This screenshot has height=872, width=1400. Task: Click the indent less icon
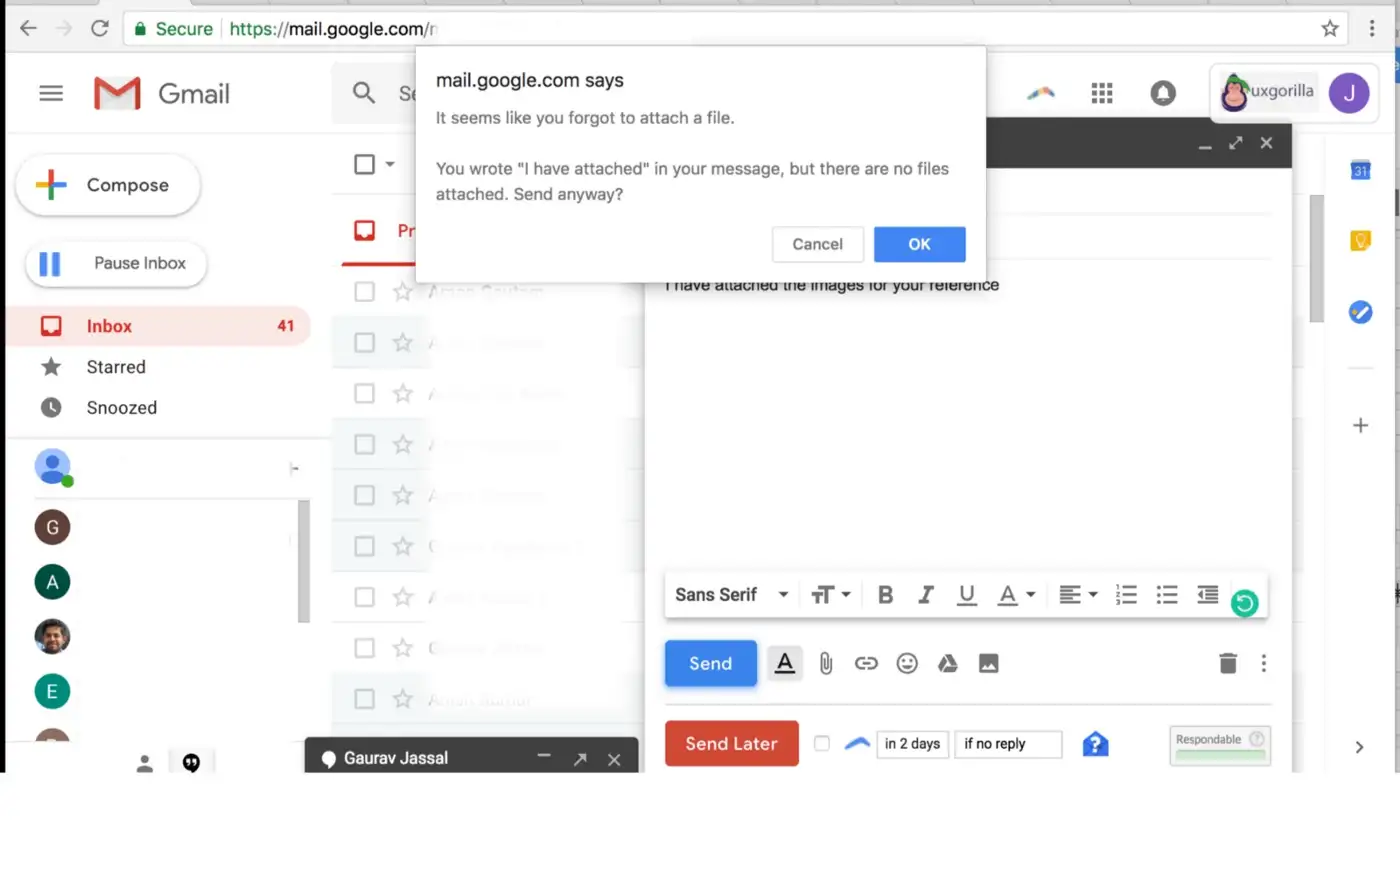(1208, 595)
